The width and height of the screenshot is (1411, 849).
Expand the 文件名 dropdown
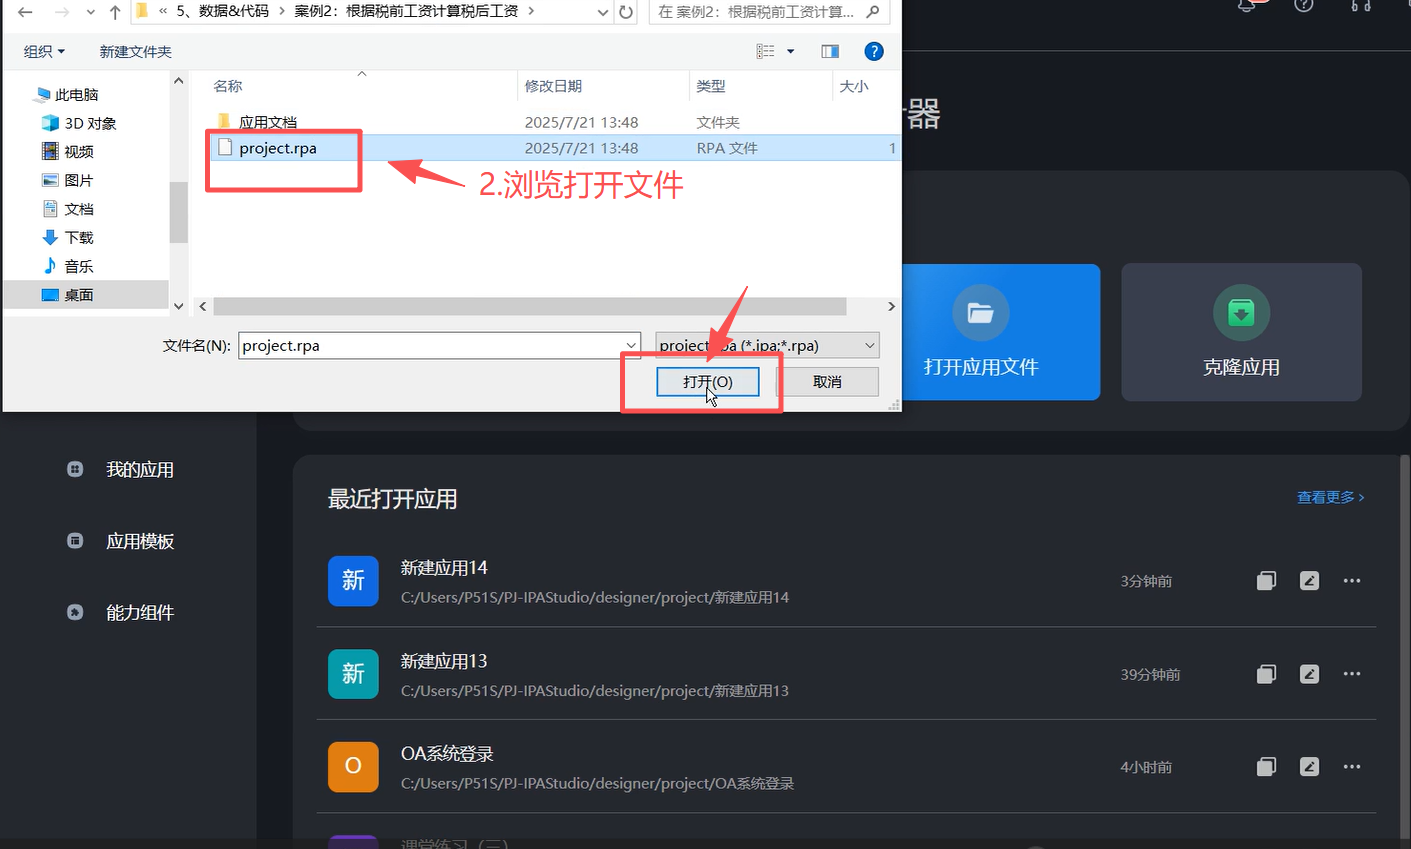click(x=631, y=345)
